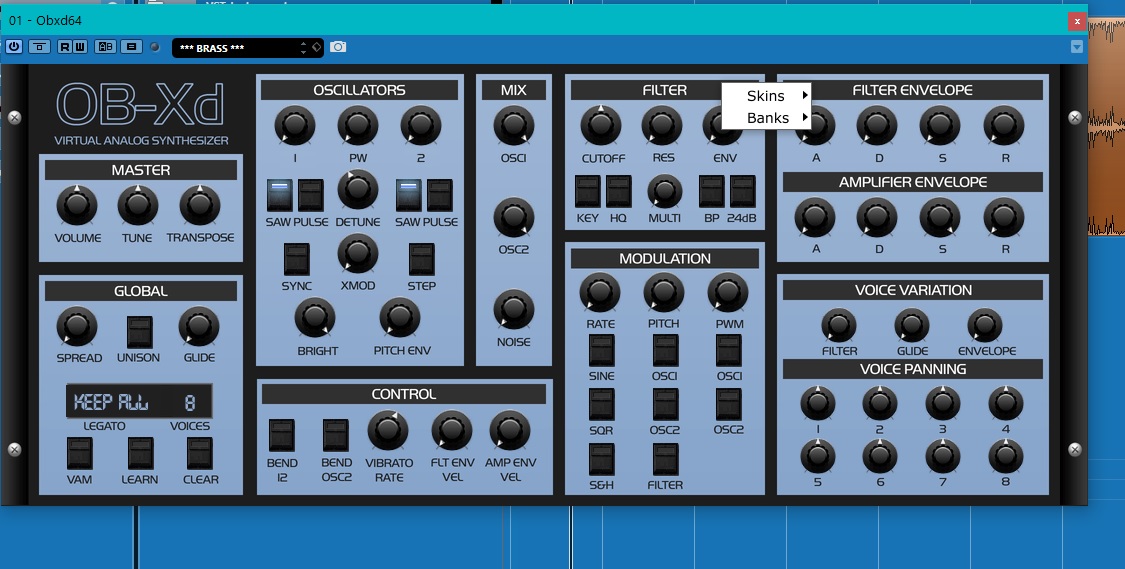Toggle filter BP switch
1125x569 pixels.
coord(712,192)
